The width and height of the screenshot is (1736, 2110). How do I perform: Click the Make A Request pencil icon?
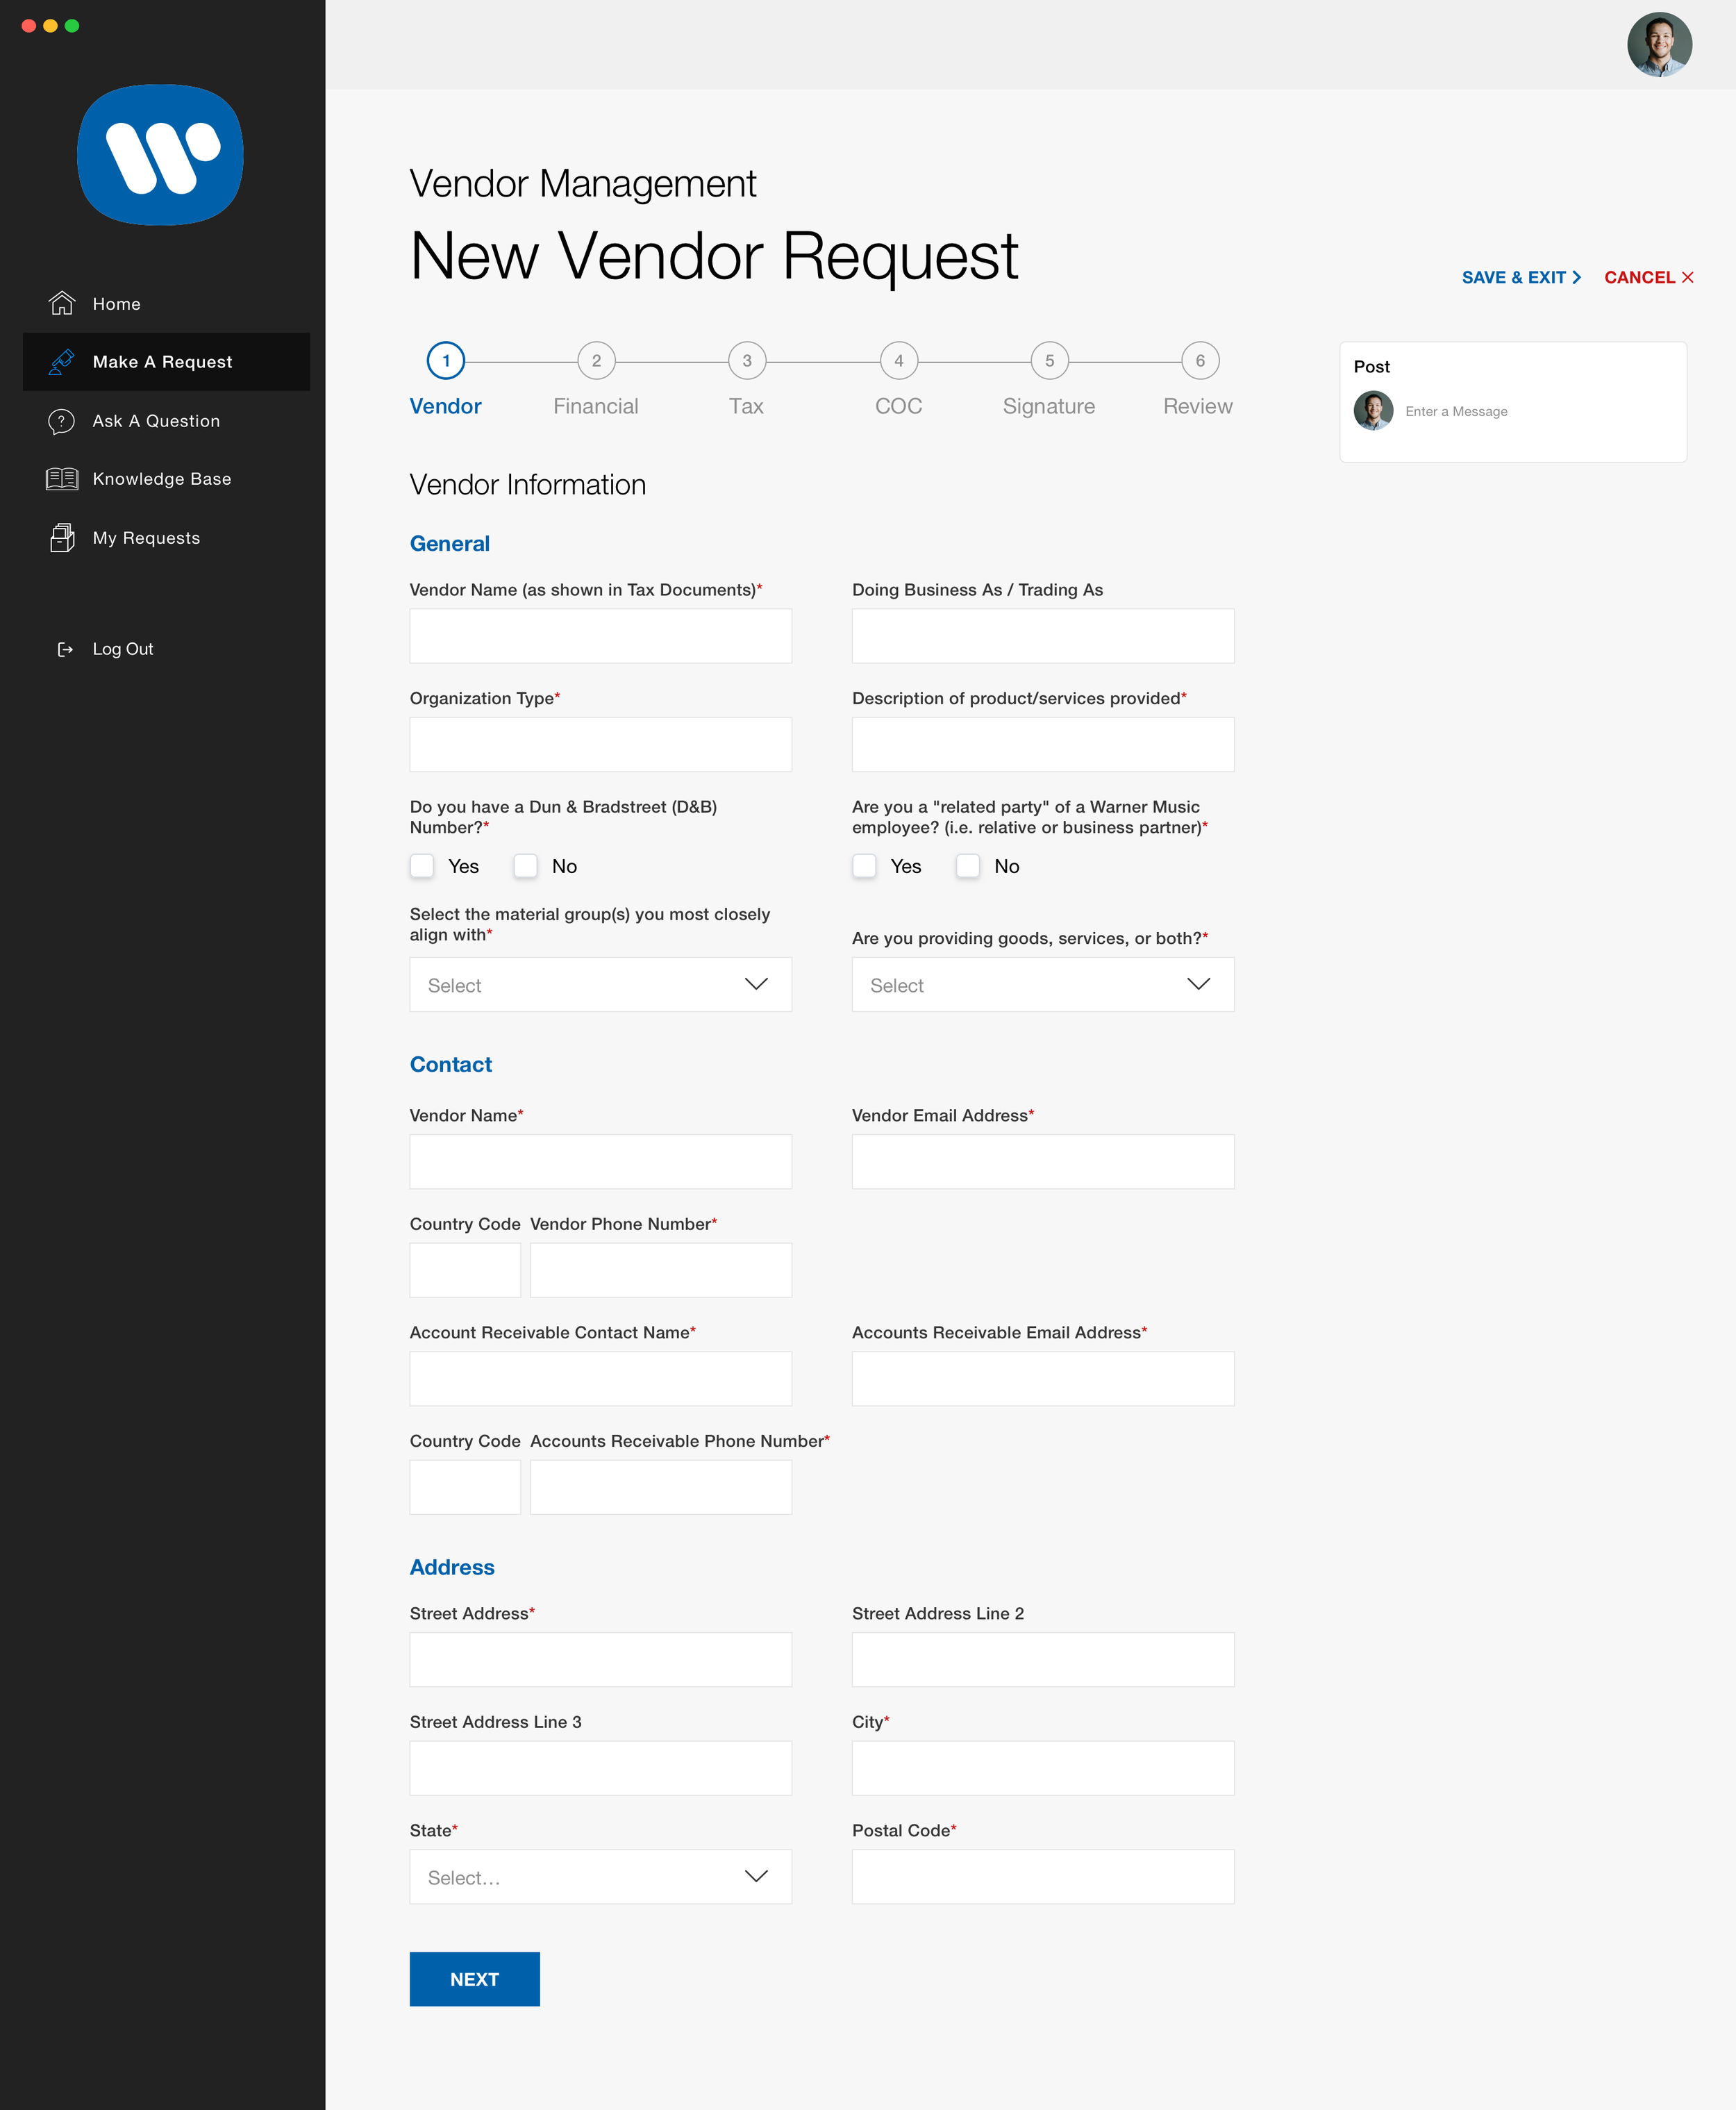coord(61,361)
